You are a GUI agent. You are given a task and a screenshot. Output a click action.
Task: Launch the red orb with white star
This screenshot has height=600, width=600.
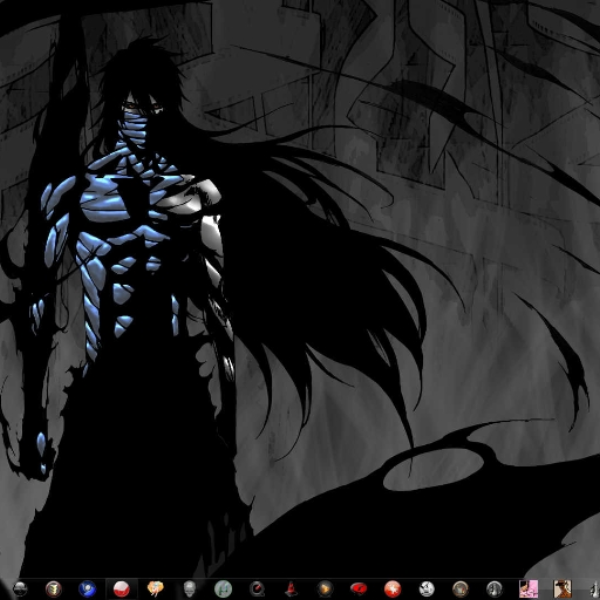pyautogui.click(x=393, y=589)
